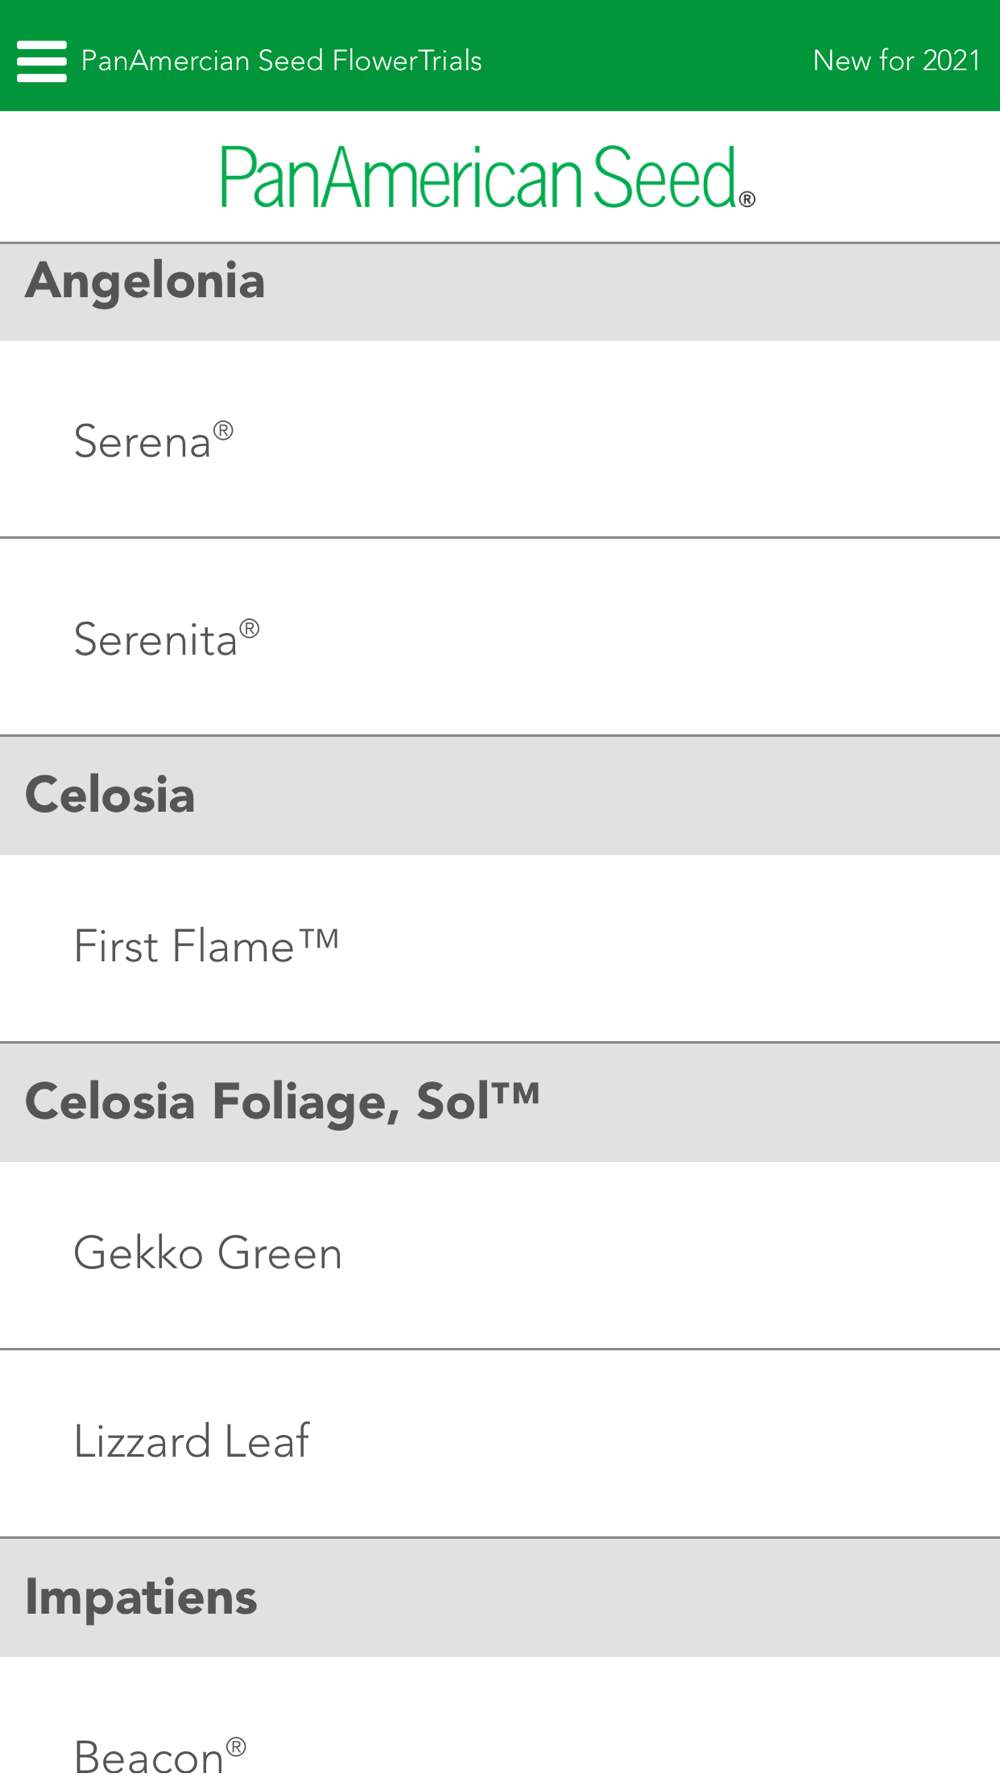Click the PanAmerican Seed logo
This screenshot has width=1000, height=1778.
click(x=487, y=177)
